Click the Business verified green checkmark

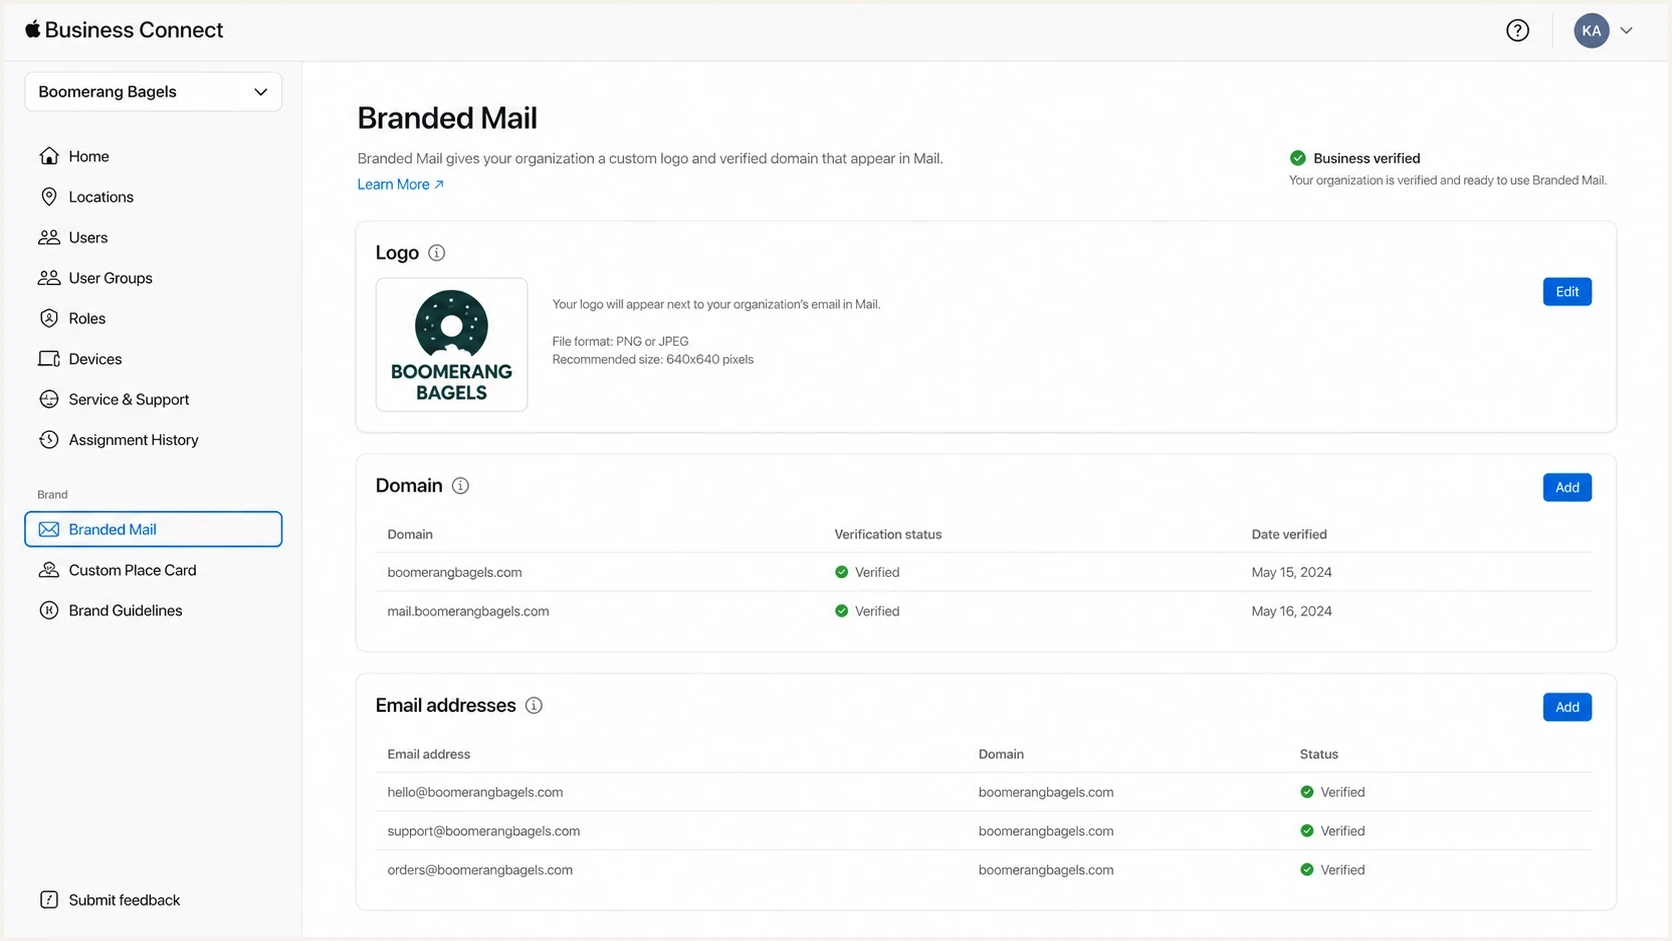tap(1298, 158)
